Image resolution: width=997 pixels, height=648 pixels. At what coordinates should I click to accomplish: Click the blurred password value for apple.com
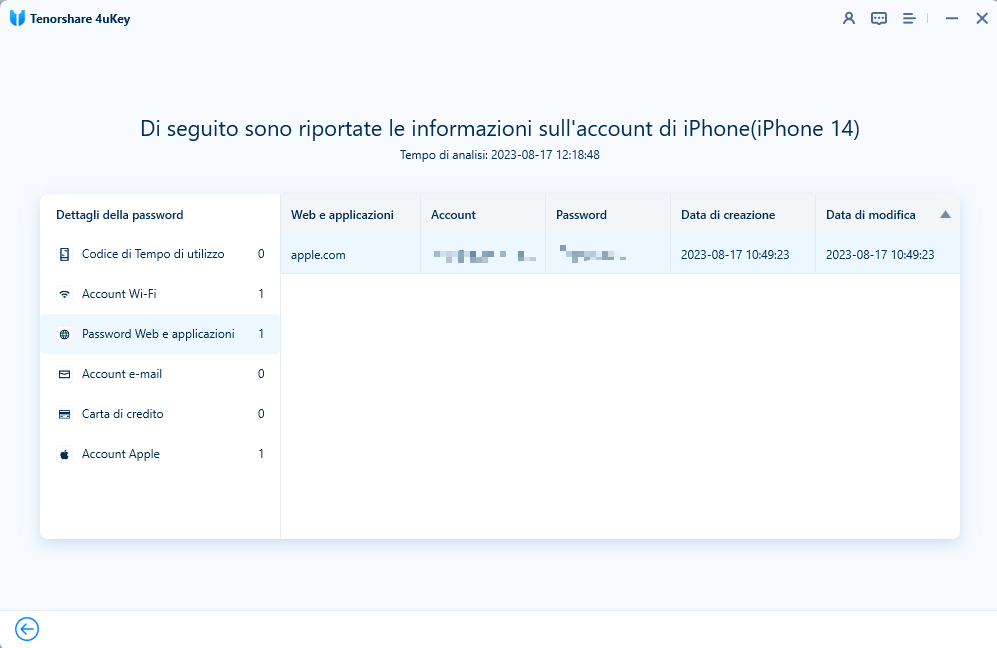[x=593, y=253]
